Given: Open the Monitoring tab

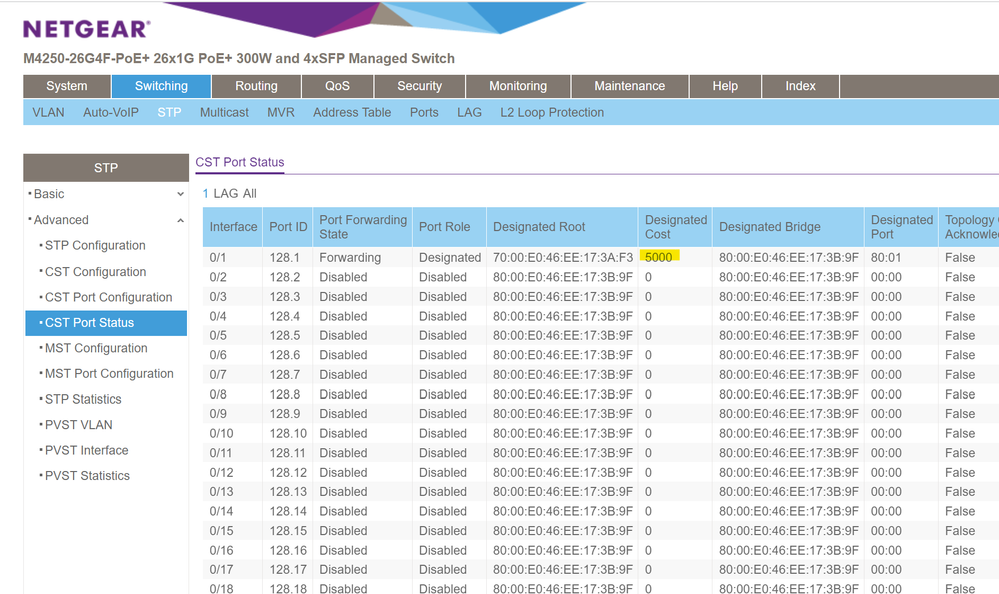Looking at the screenshot, I should coord(517,86).
